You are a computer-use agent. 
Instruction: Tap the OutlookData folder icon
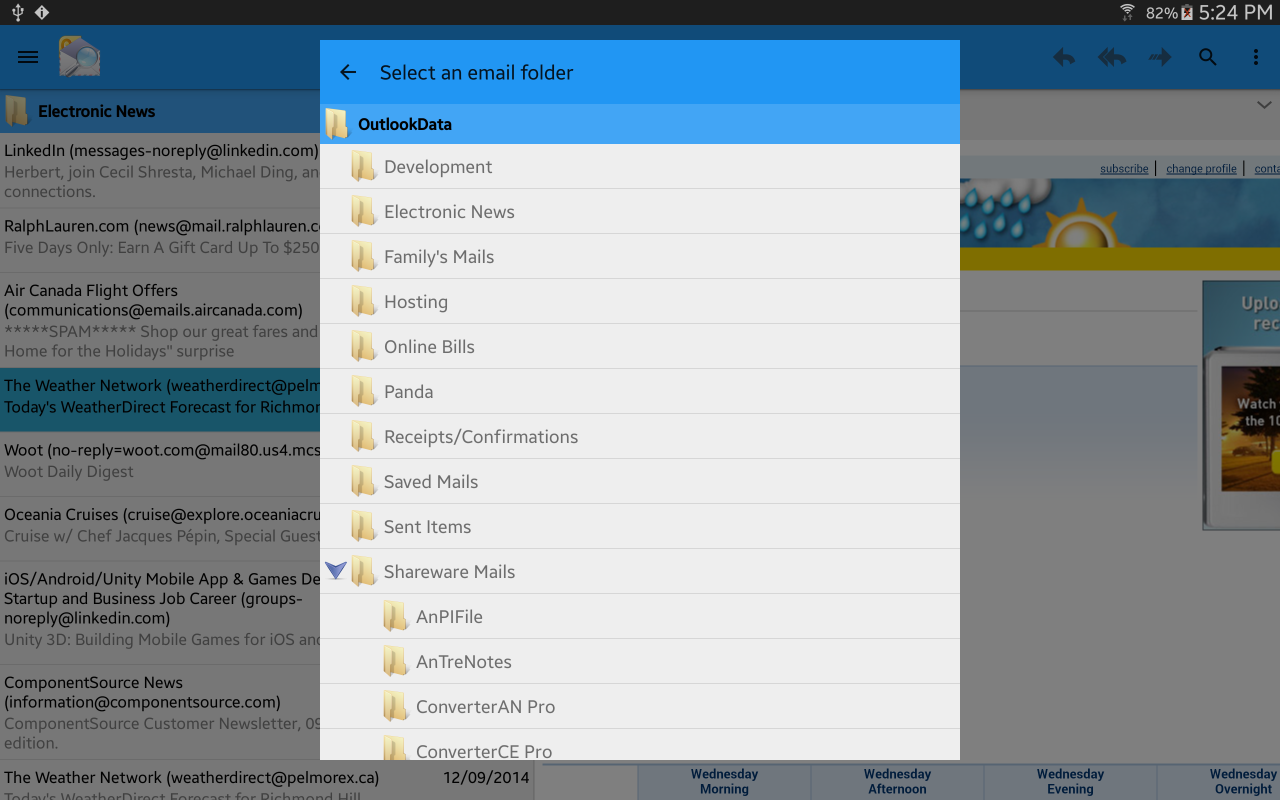(x=337, y=124)
